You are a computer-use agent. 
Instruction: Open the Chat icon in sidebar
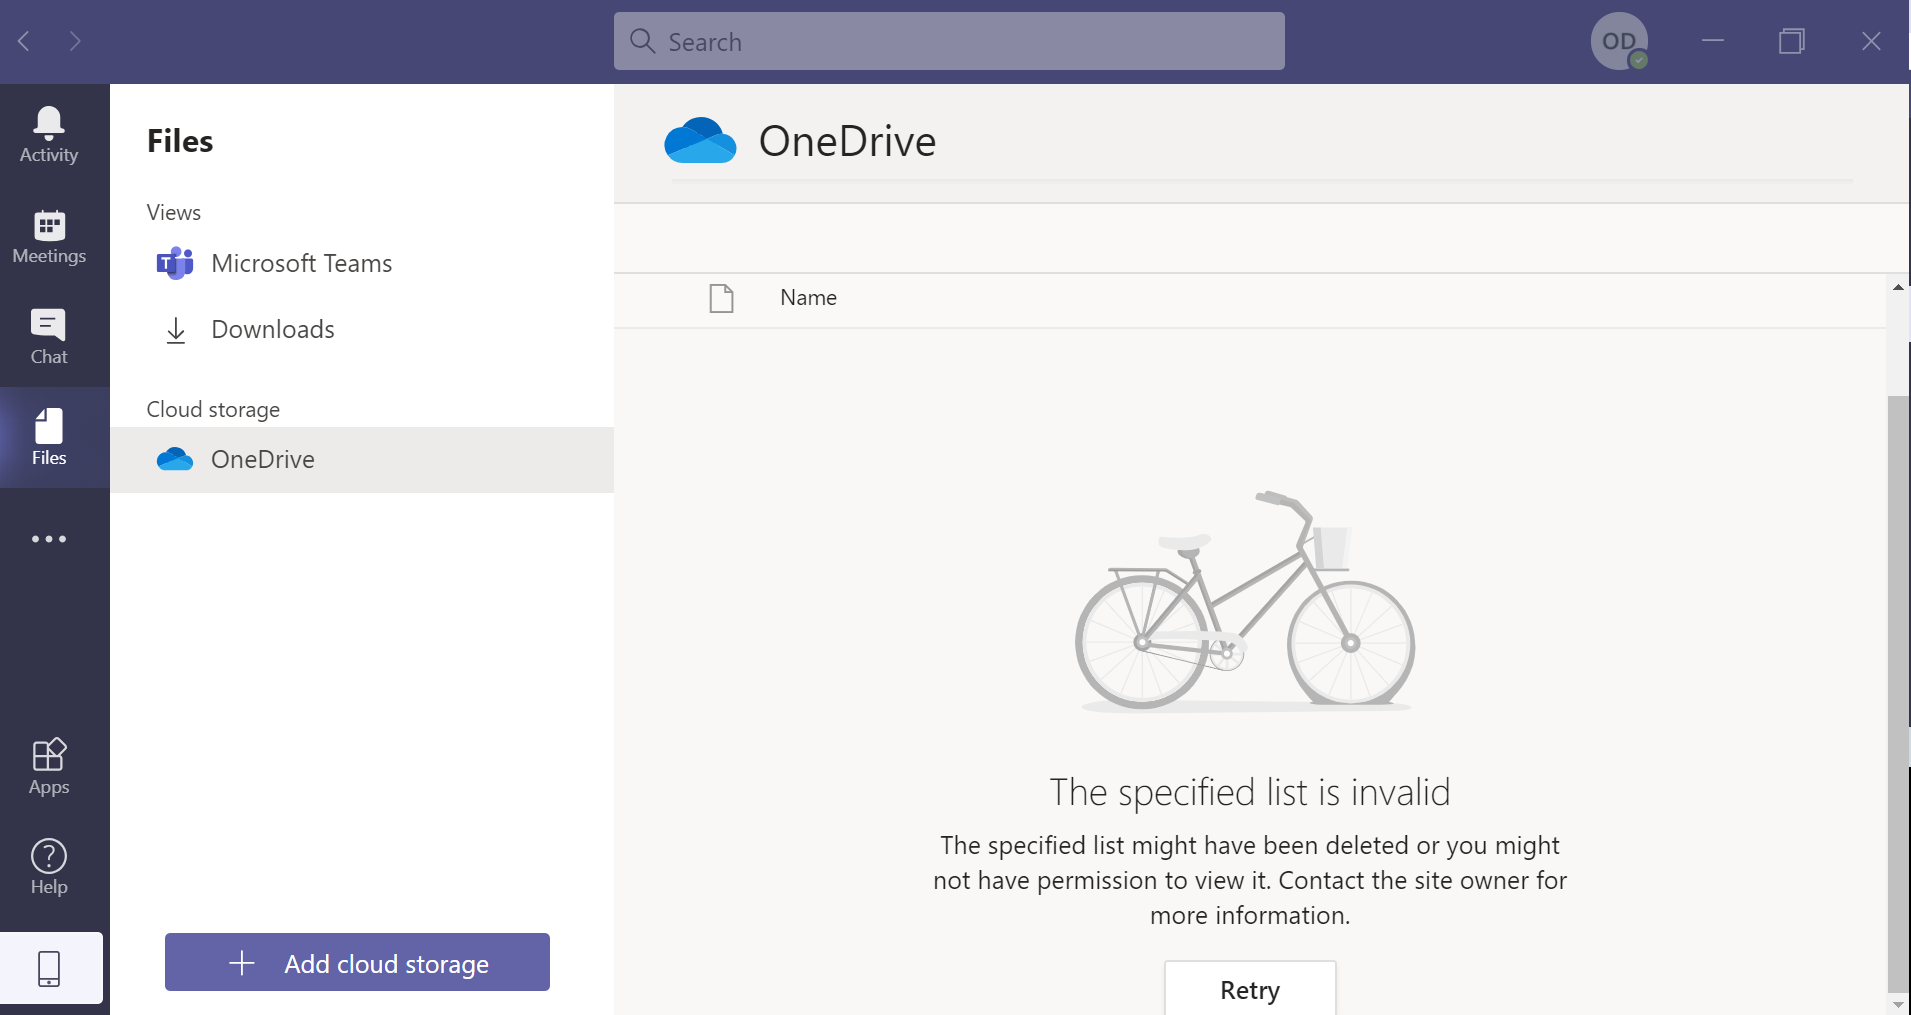click(49, 336)
